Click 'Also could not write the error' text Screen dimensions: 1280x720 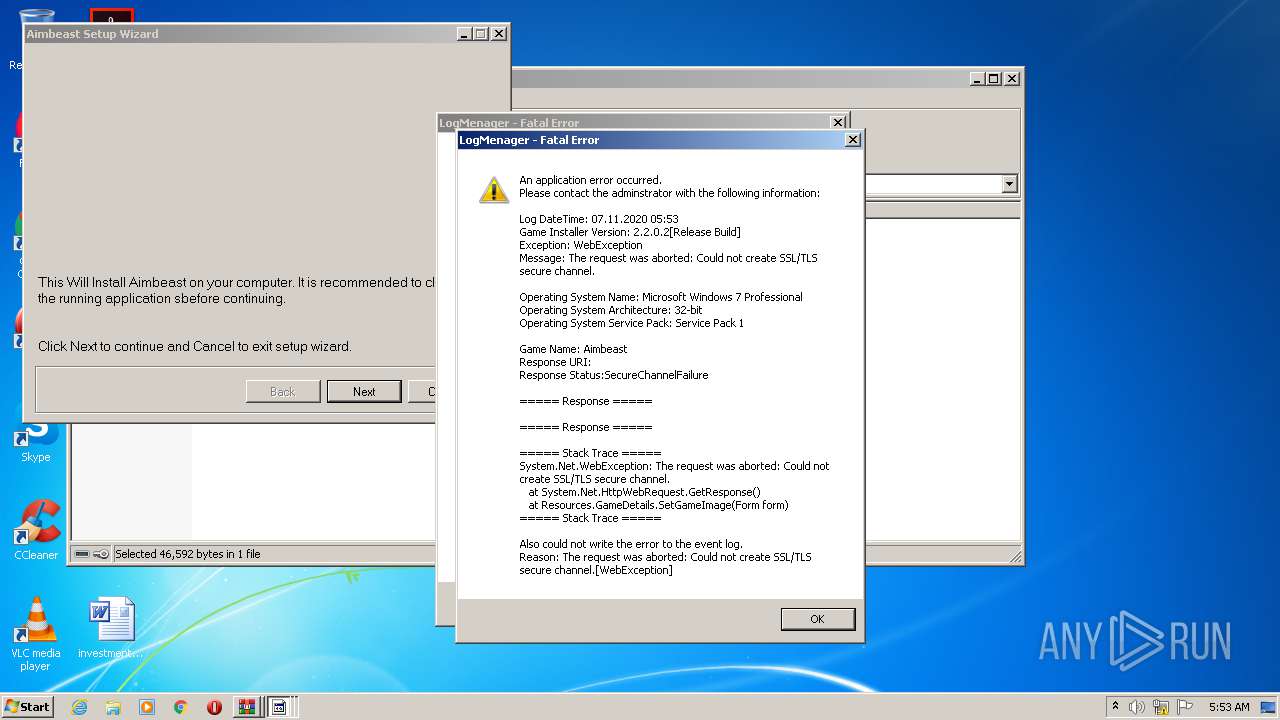tap(630, 544)
